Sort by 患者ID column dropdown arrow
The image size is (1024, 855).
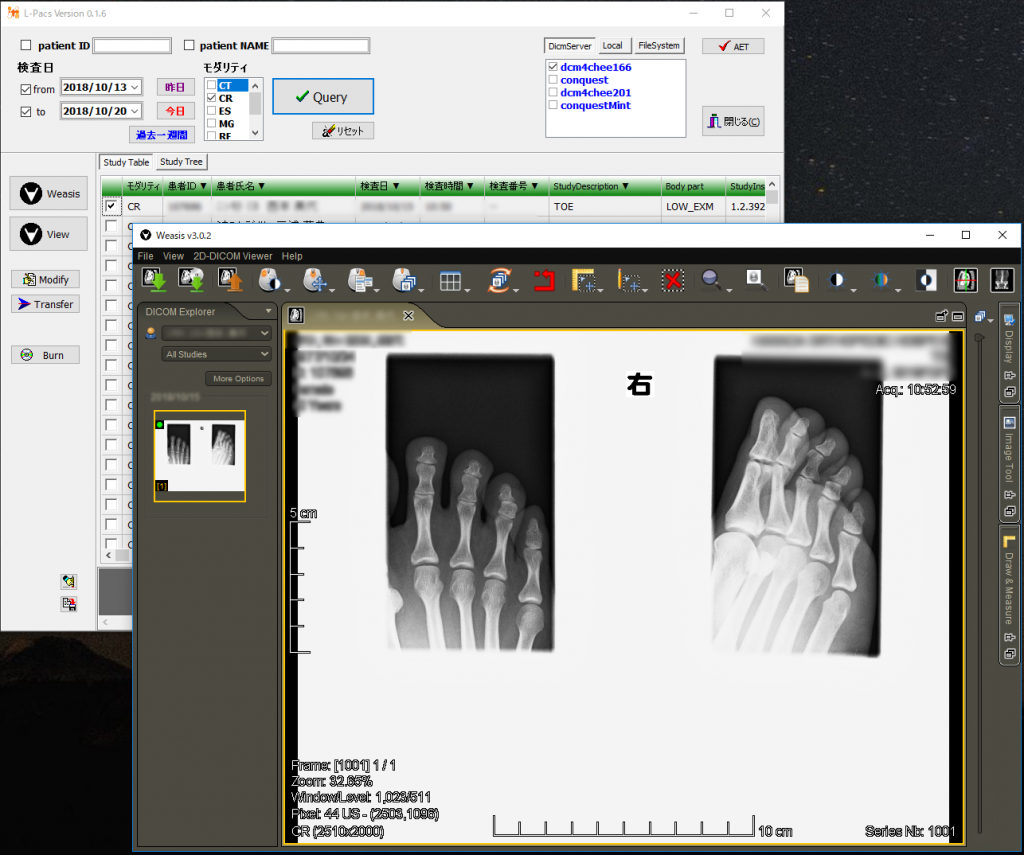click(x=203, y=186)
